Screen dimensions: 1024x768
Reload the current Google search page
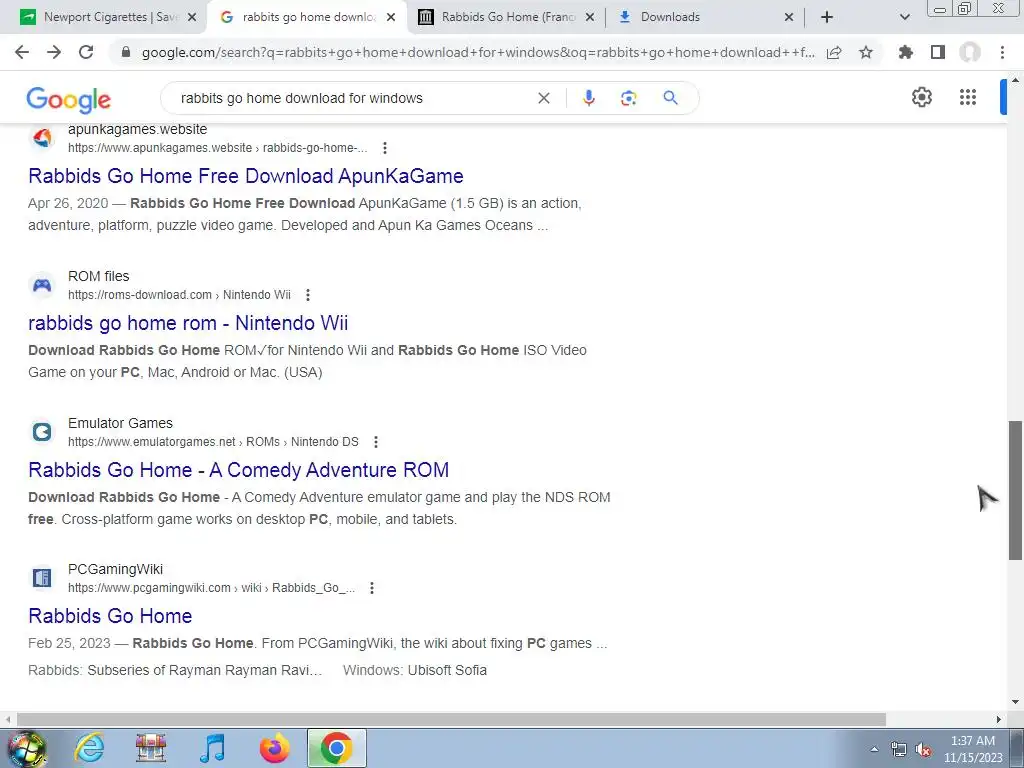86,52
